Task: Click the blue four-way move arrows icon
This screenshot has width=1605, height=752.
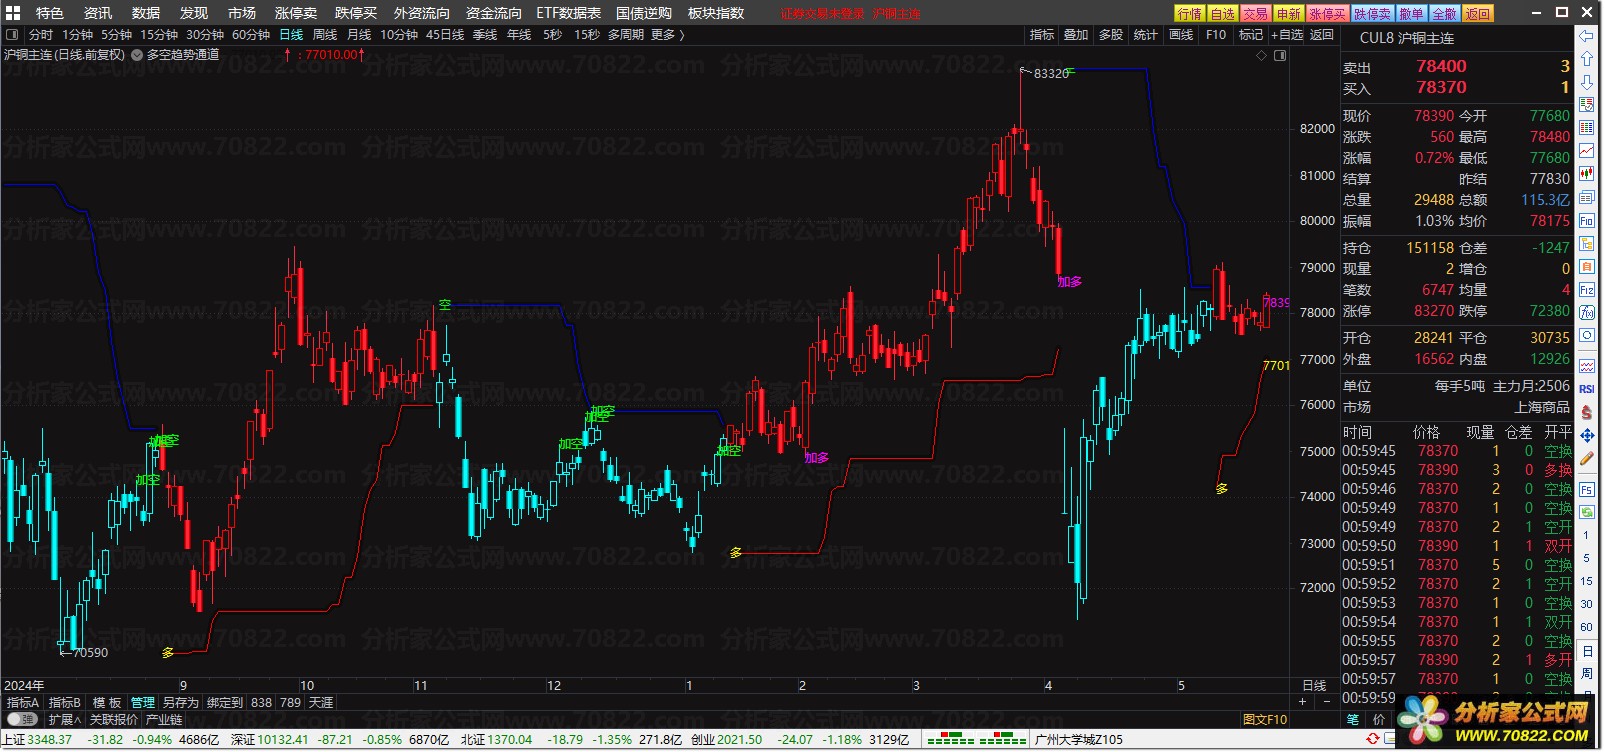Action: (x=1587, y=435)
